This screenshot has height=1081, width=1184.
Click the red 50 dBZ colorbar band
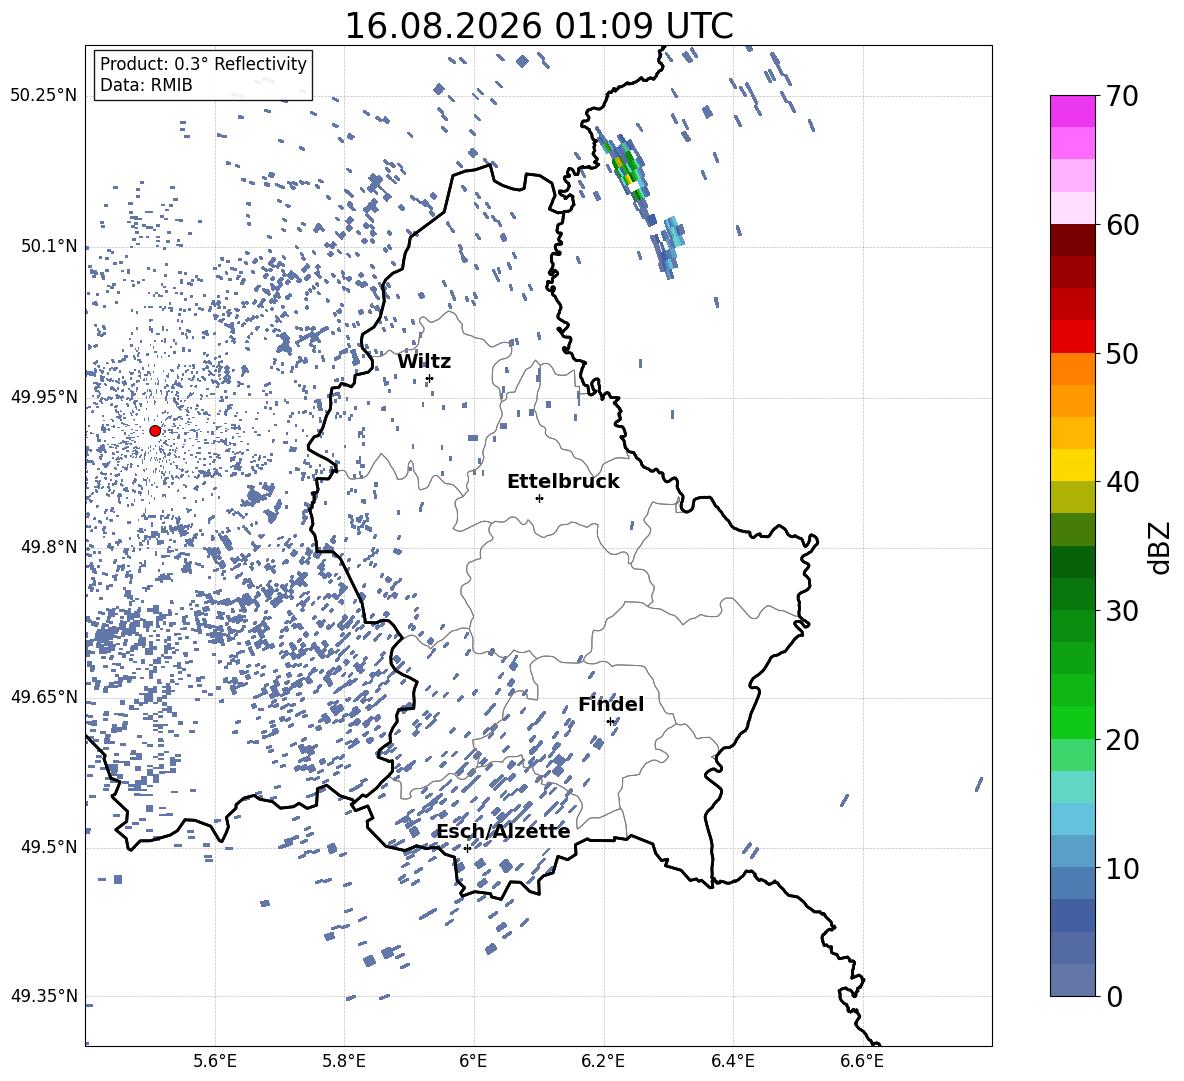click(x=1072, y=337)
